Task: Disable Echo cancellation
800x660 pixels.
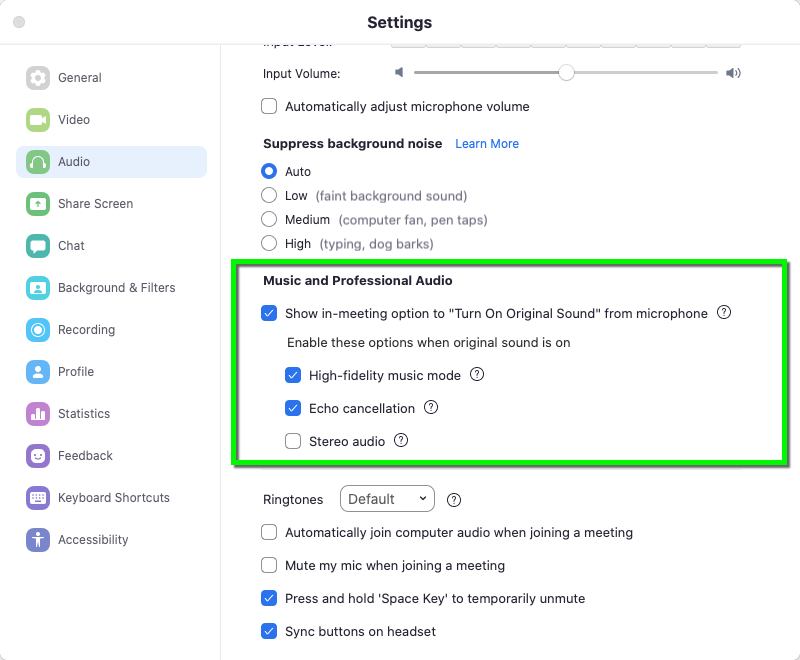Action: tap(293, 408)
